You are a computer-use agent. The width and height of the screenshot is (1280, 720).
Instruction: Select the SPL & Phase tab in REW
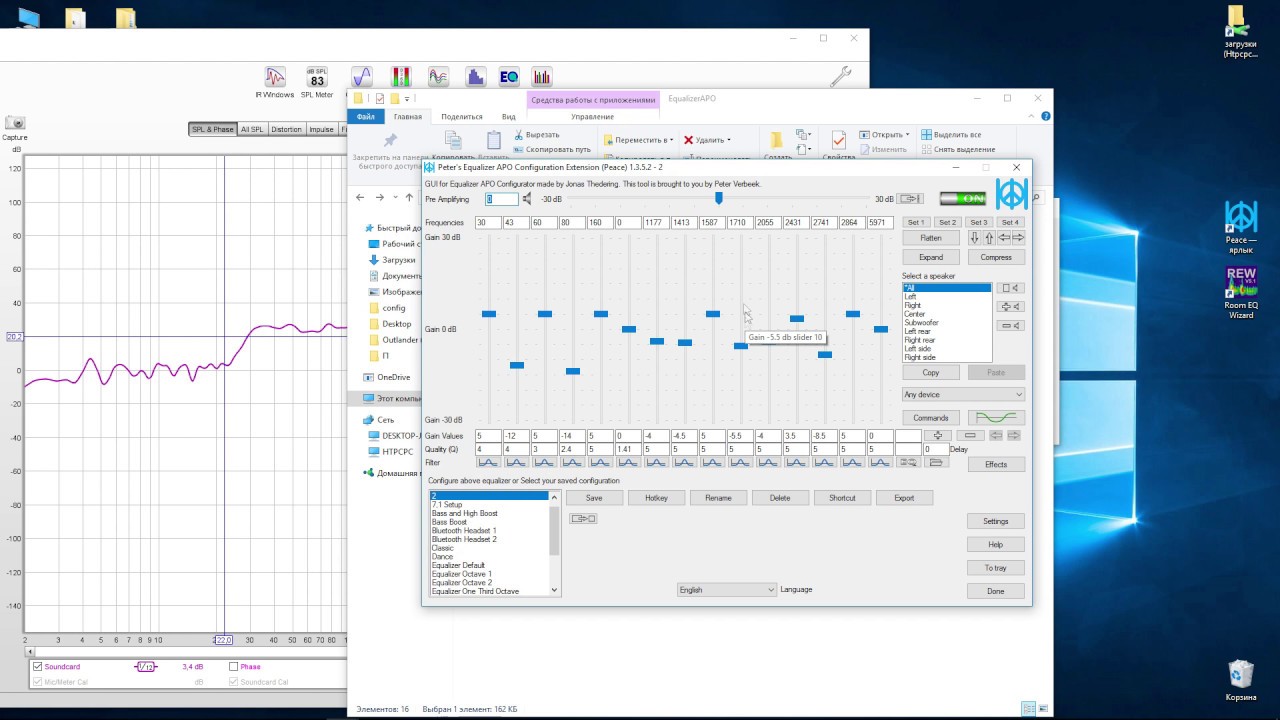[213, 130]
